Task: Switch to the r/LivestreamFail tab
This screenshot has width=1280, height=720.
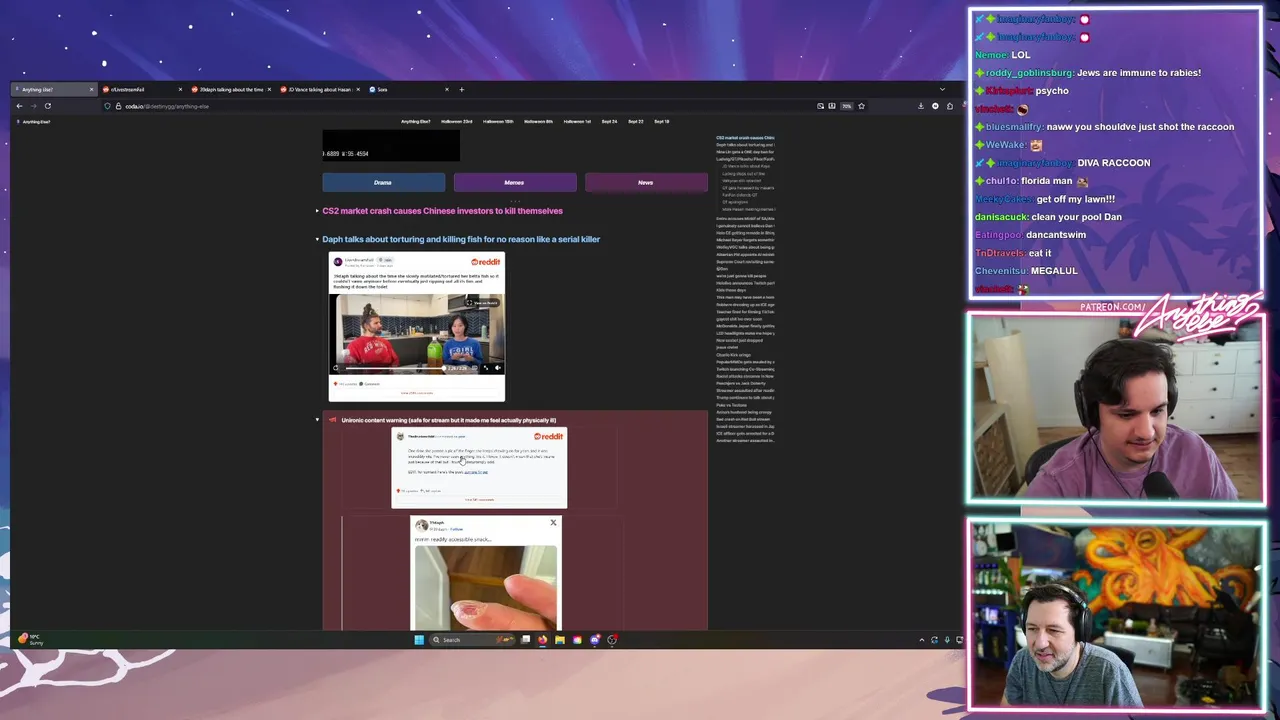Action: pyautogui.click(x=140, y=89)
